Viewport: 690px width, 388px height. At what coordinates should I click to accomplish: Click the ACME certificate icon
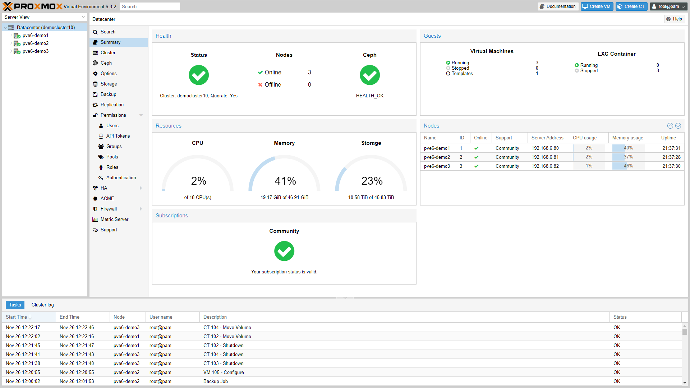coord(95,198)
